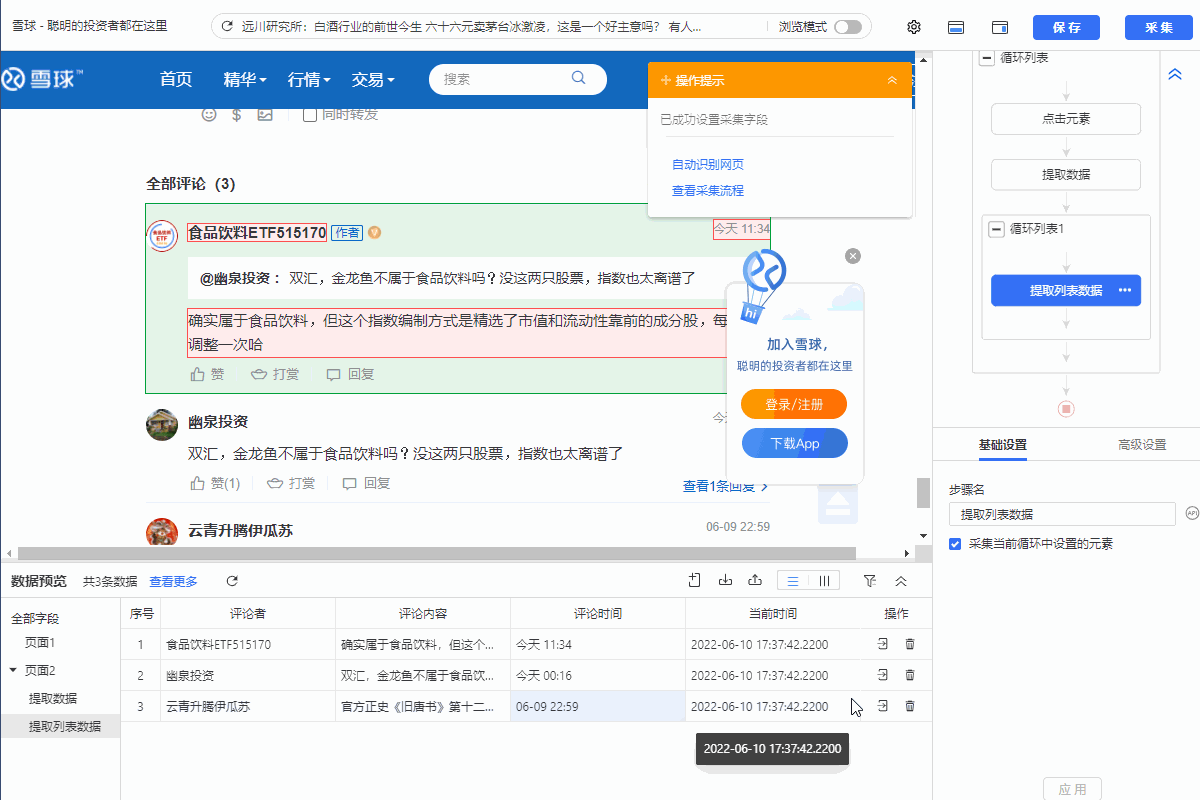Switch to the 基础设置 tab

tap(1003, 445)
